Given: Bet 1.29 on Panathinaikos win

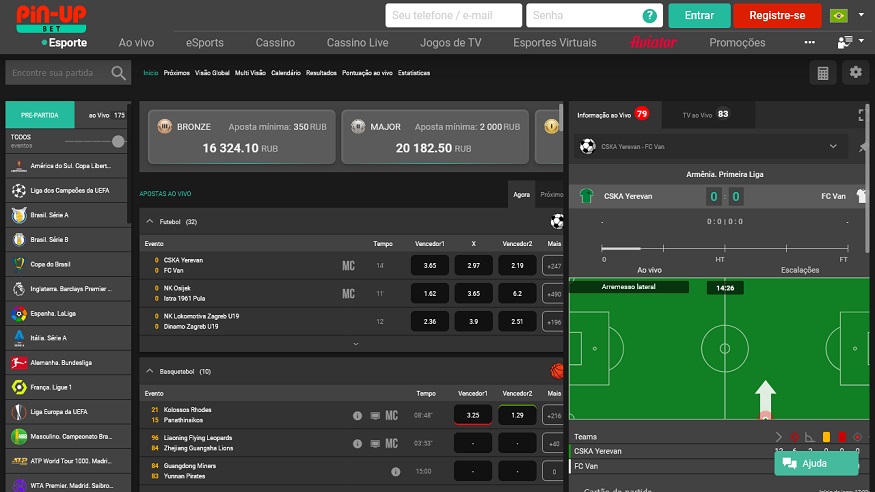Looking at the screenshot, I should pyautogui.click(x=517, y=415).
